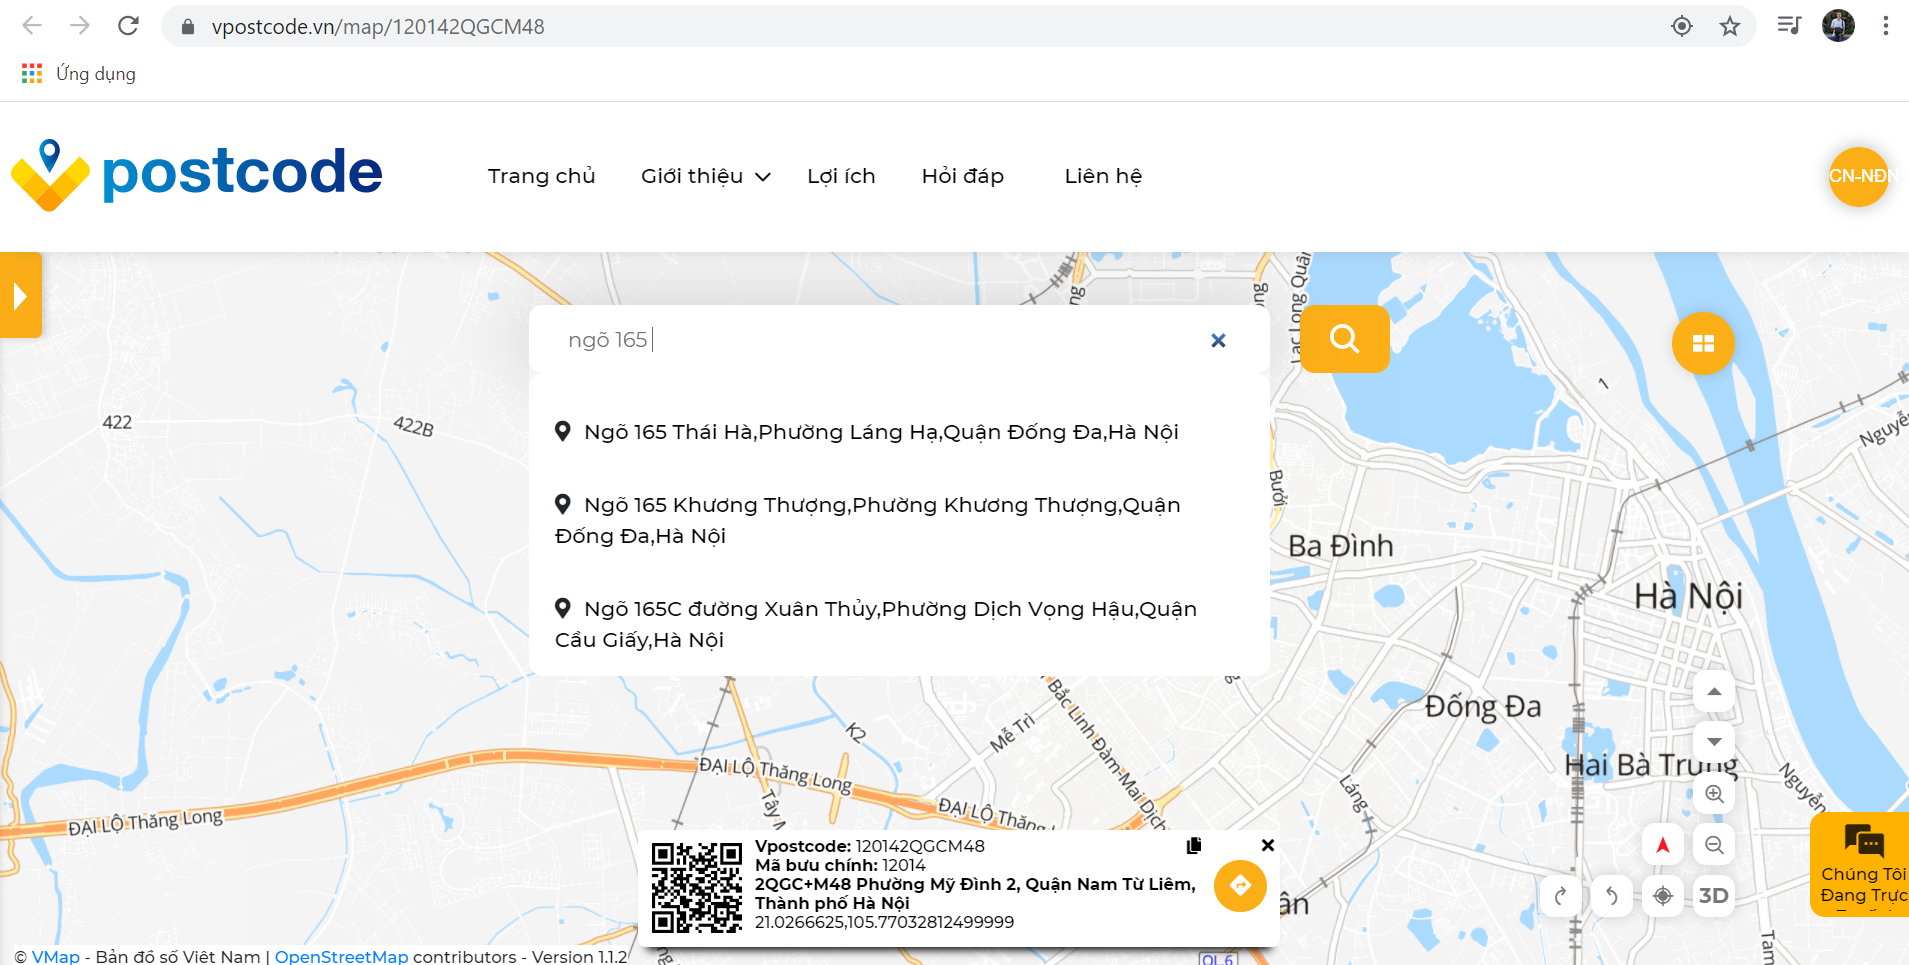Click the location permission icon in the address bar
Screen dimensions: 1909x965
(x=1682, y=26)
